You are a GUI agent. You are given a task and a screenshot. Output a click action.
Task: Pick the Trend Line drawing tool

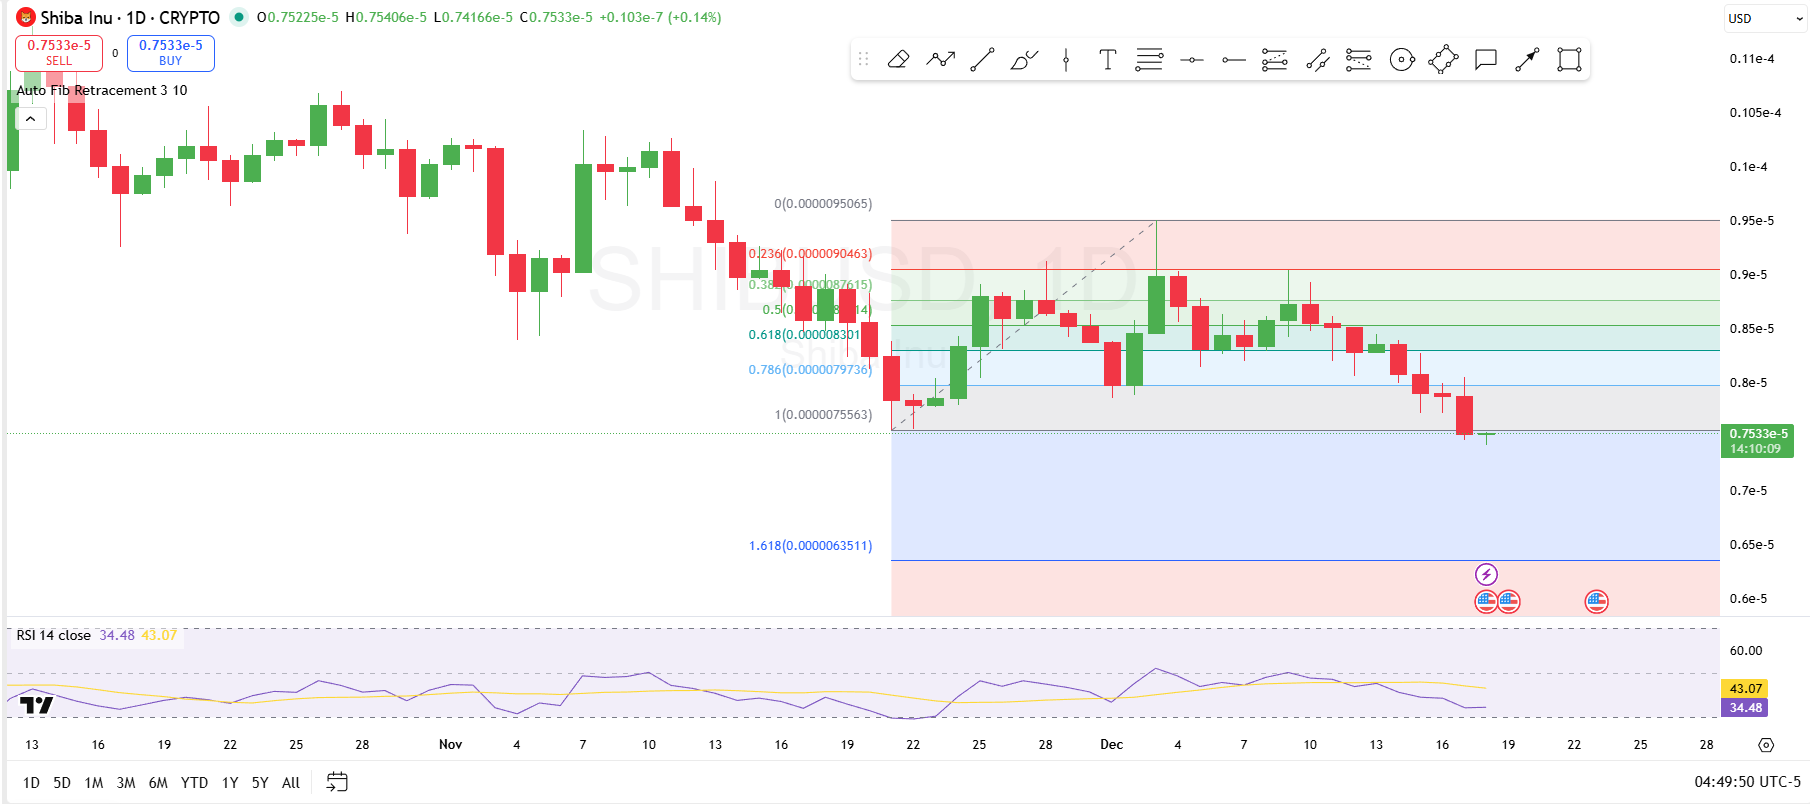[982, 60]
